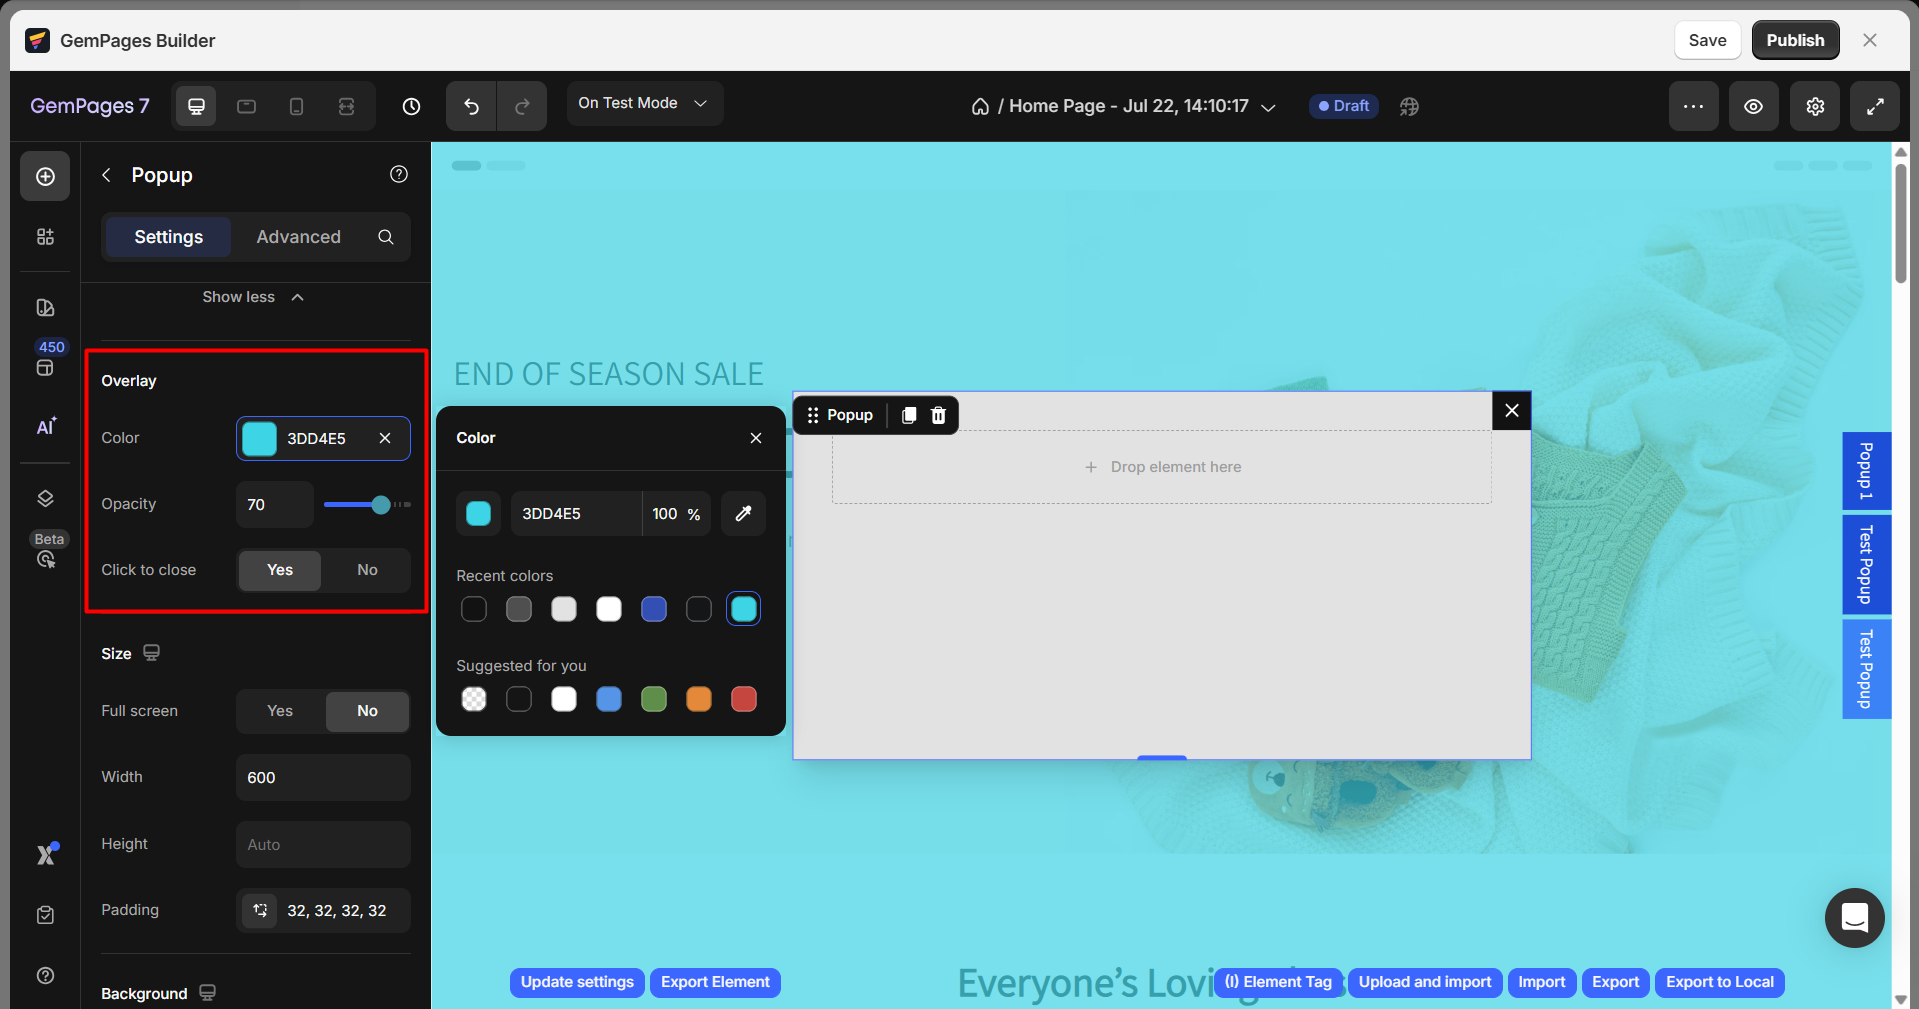Screen dimensions: 1919x1009
Task: Set Click to close to Yes
Action: [x=280, y=570]
